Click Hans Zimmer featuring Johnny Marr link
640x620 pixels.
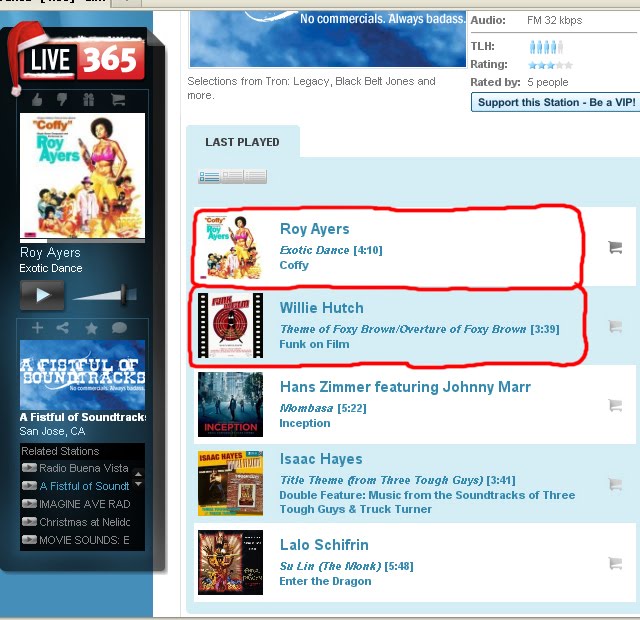[x=405, y=387]
